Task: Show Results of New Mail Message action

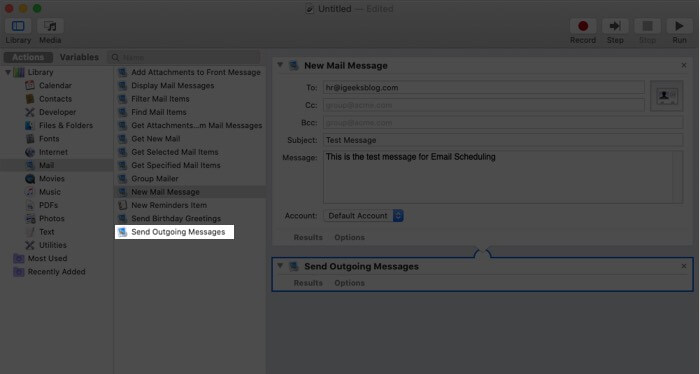Action: (308, 237)
